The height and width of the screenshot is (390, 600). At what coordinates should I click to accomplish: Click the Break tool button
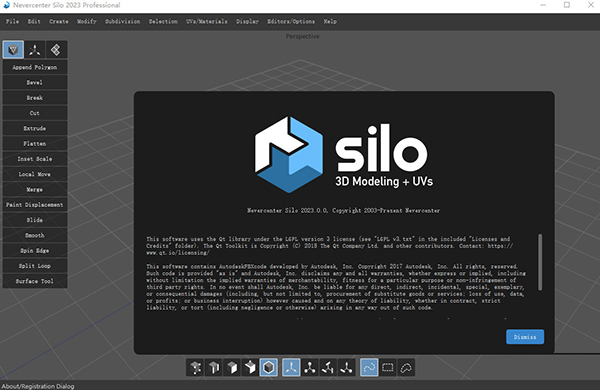[x=35, y=98]
